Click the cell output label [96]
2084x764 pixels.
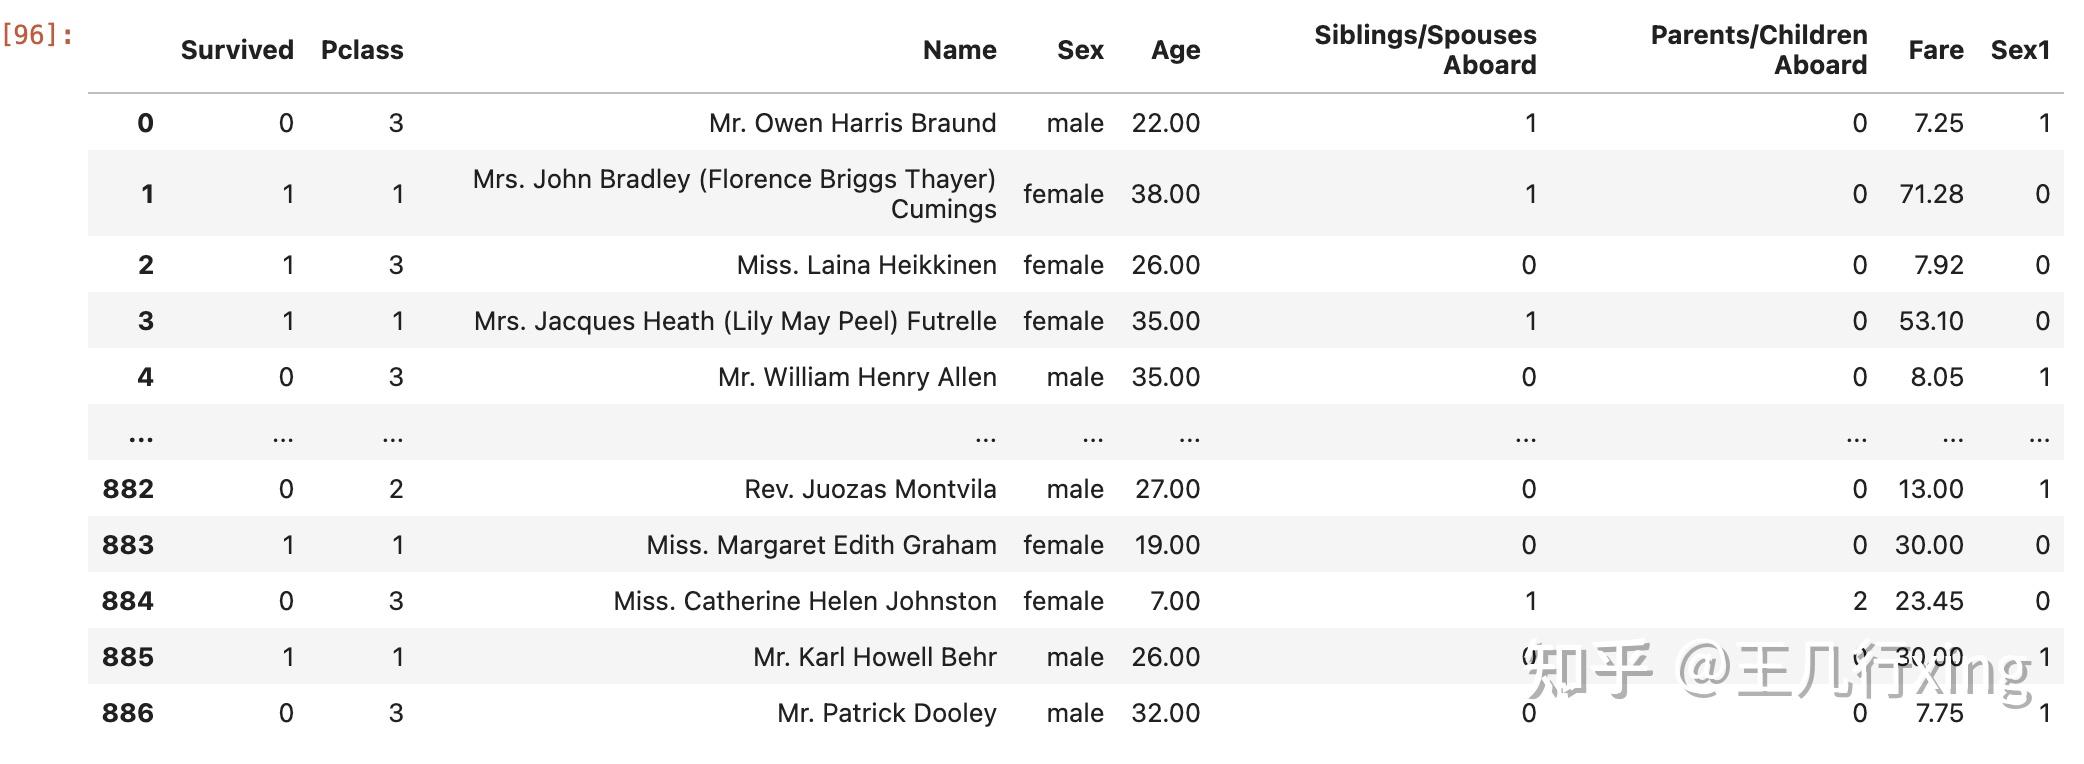point(38,36)
